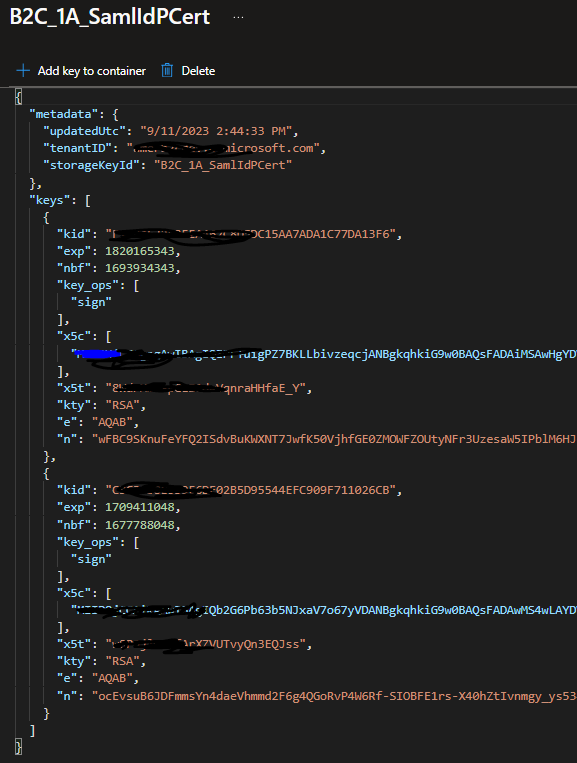
Task: Click the storageKeyId value B2C_1A_SamlIdPCert
Action: 223,165
